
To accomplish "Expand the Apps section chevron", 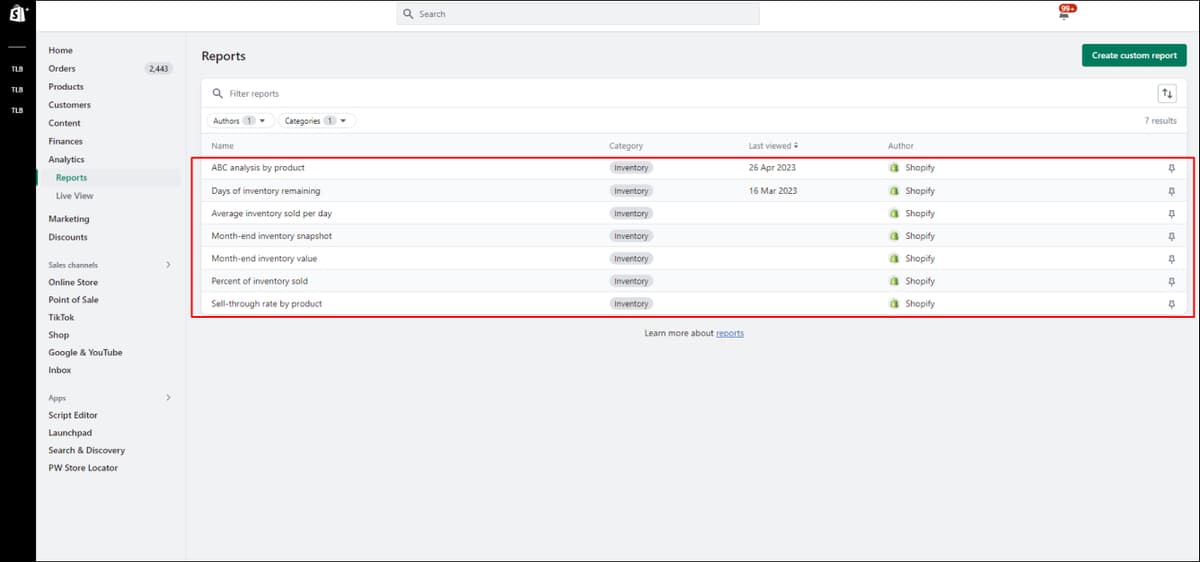I will (168, 398).
